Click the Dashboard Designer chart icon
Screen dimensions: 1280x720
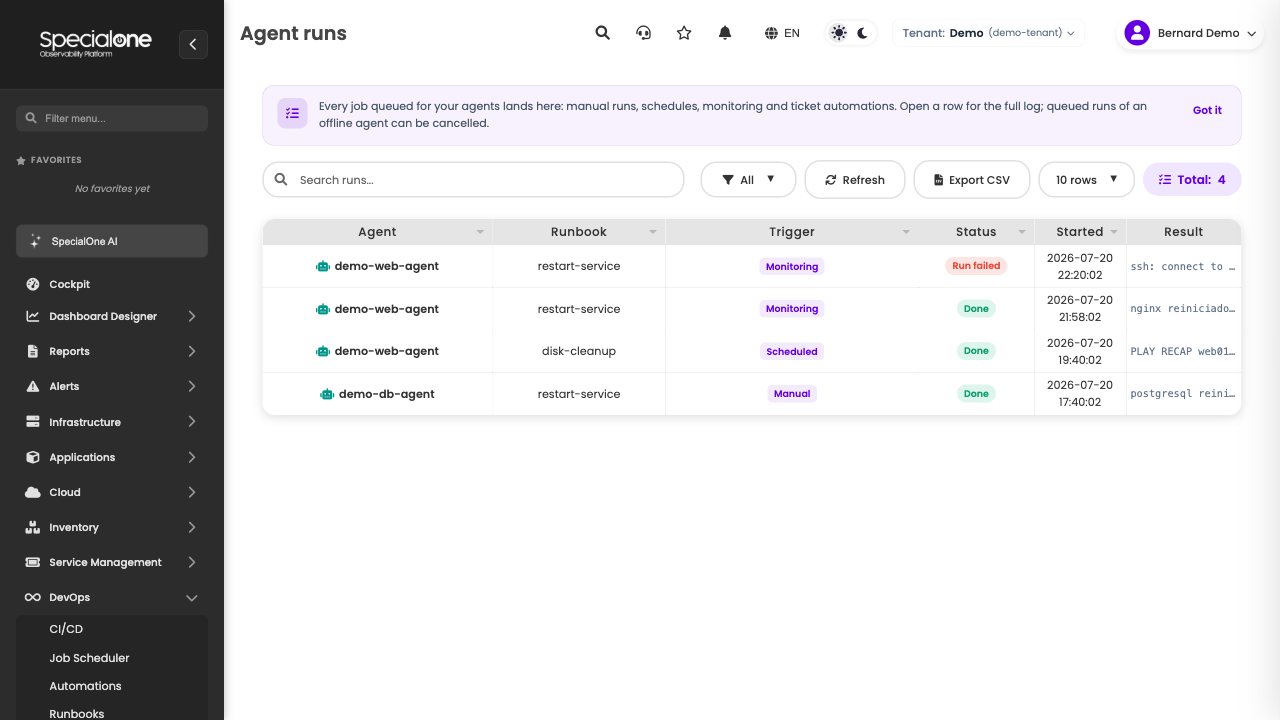pos(33,316)
